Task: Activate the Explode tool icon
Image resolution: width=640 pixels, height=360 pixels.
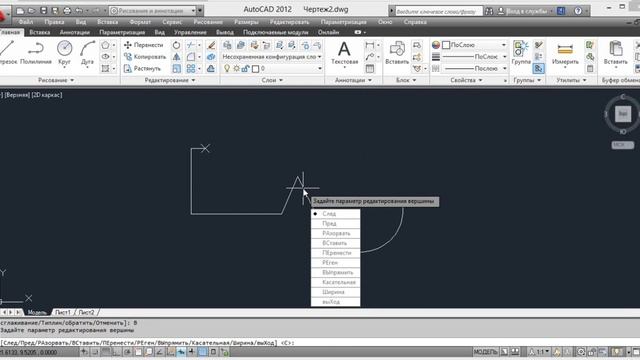Action: coord(211,57)
